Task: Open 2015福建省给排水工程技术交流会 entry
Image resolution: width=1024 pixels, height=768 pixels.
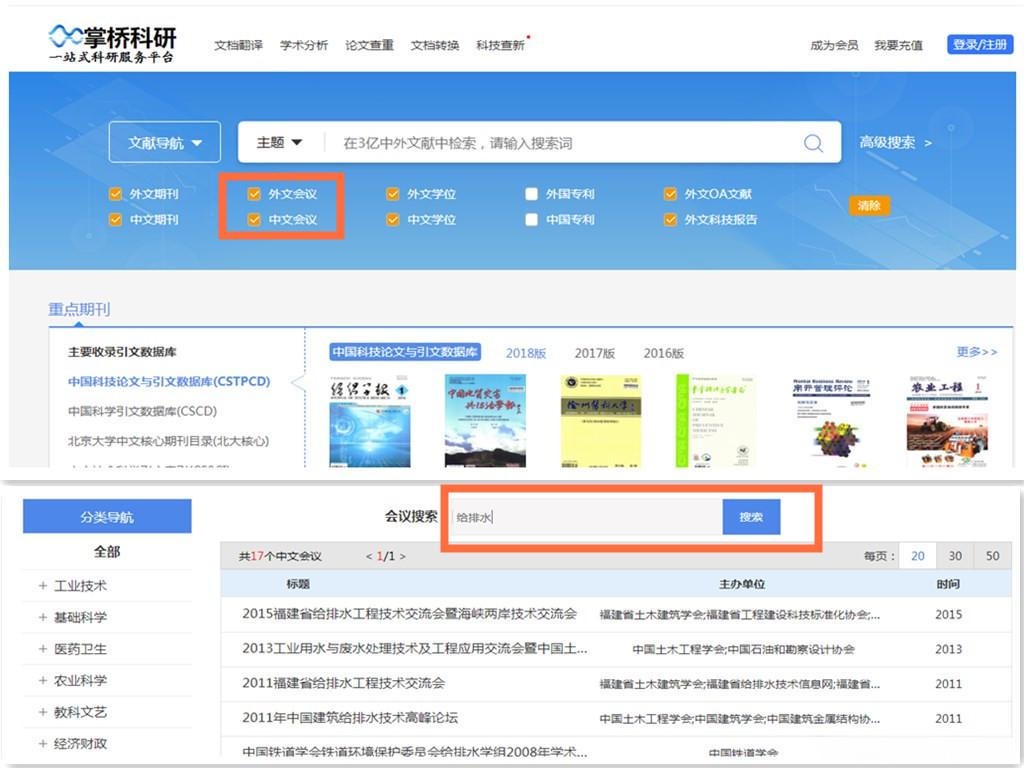Action: (409, 614)
